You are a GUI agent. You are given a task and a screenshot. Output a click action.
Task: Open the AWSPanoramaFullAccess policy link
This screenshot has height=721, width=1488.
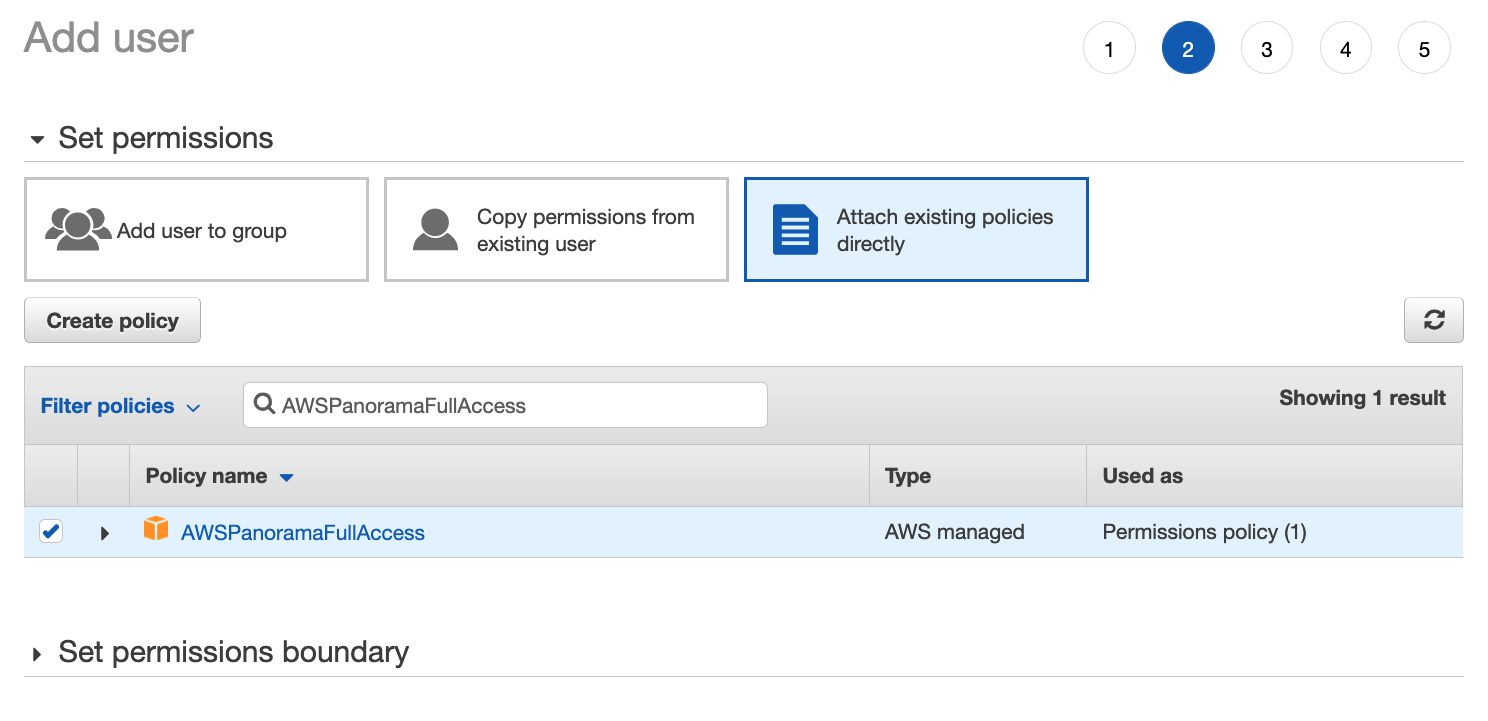tap(302, 533)
